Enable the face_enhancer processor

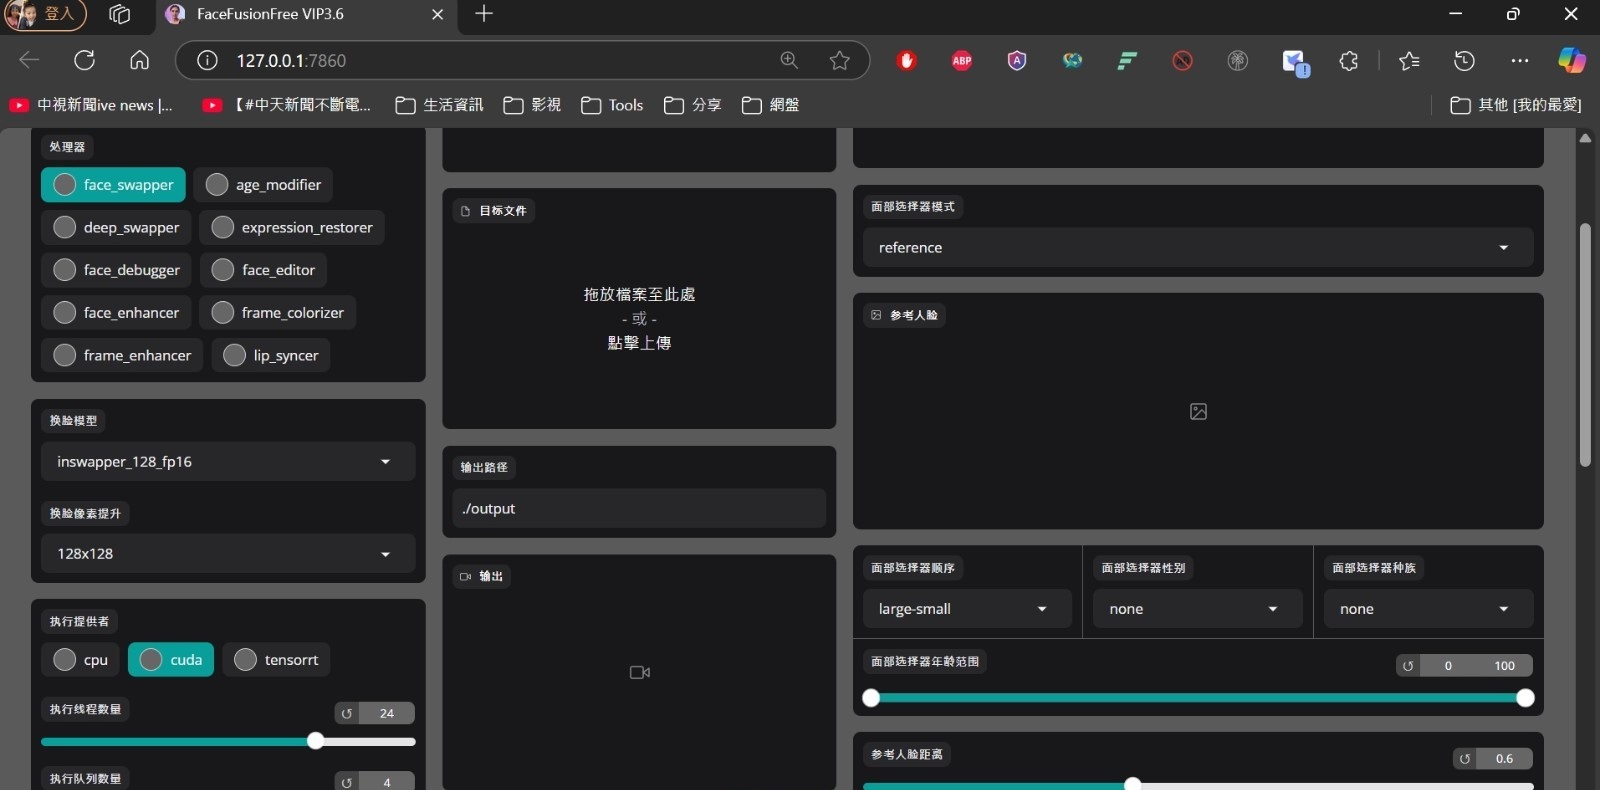pos(66,313)
